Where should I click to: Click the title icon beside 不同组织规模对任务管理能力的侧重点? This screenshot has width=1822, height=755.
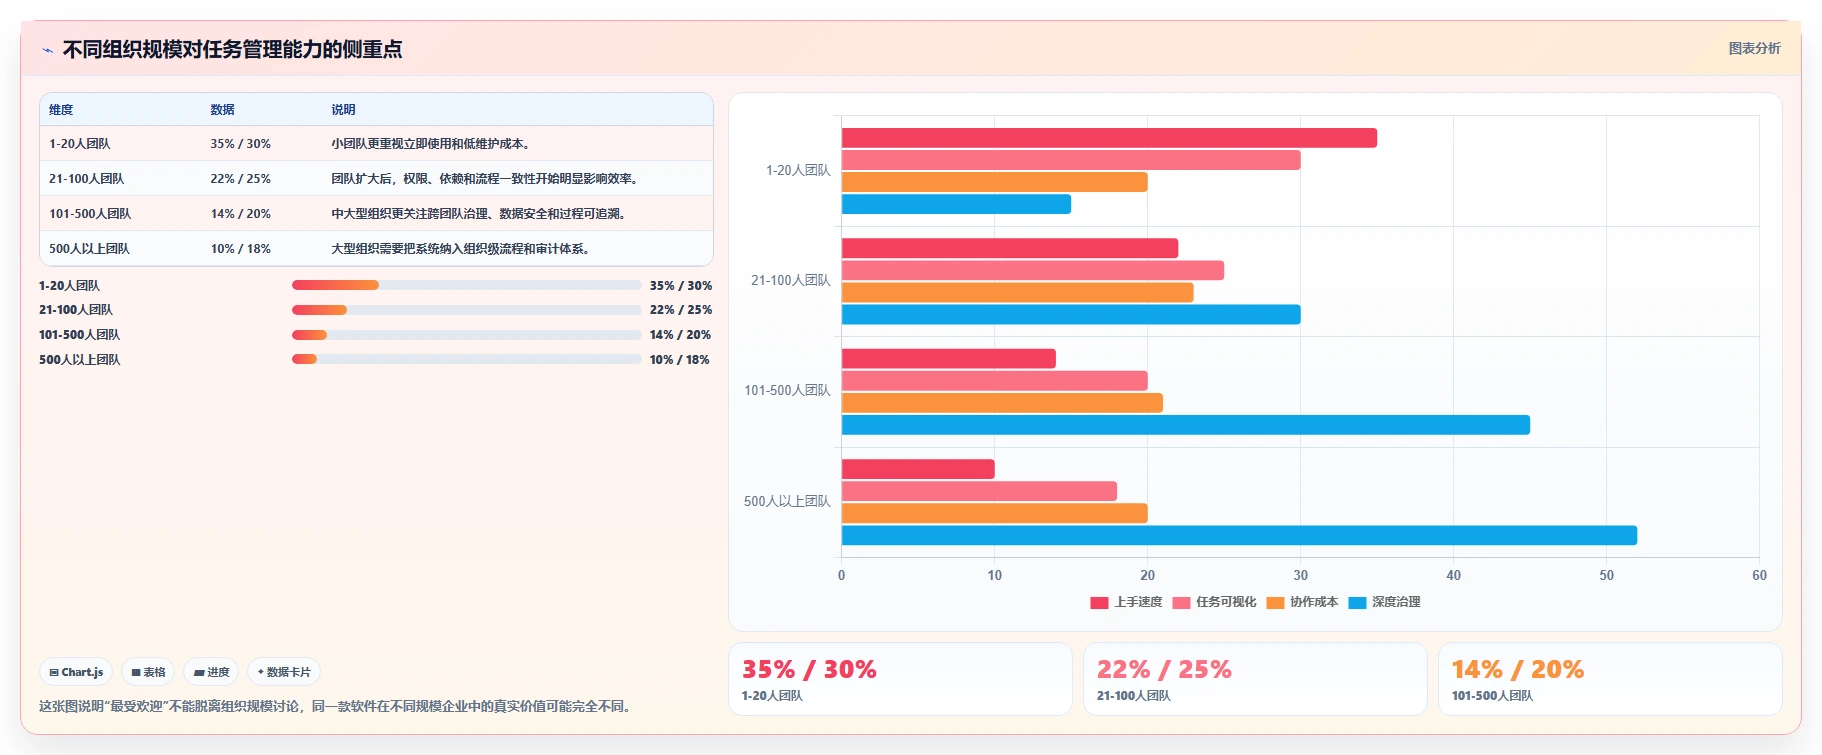47,50
